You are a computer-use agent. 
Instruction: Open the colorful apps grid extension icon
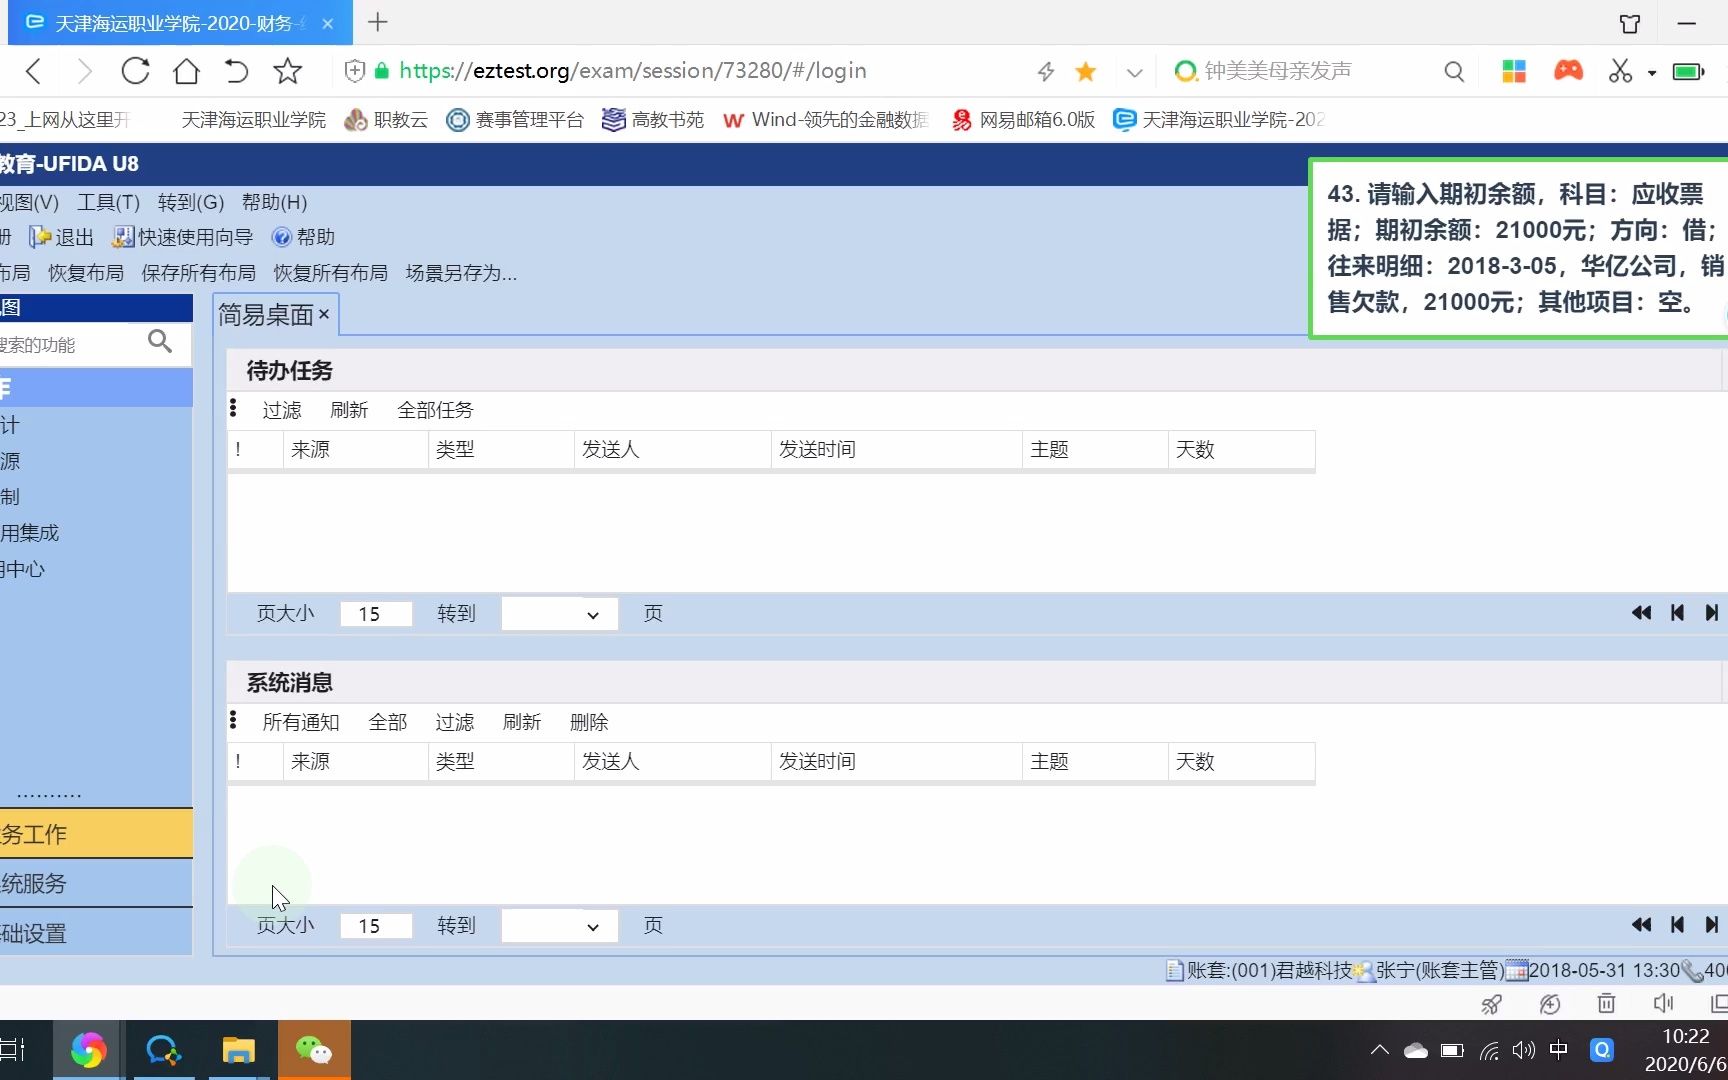click(x=1514, y=71)
